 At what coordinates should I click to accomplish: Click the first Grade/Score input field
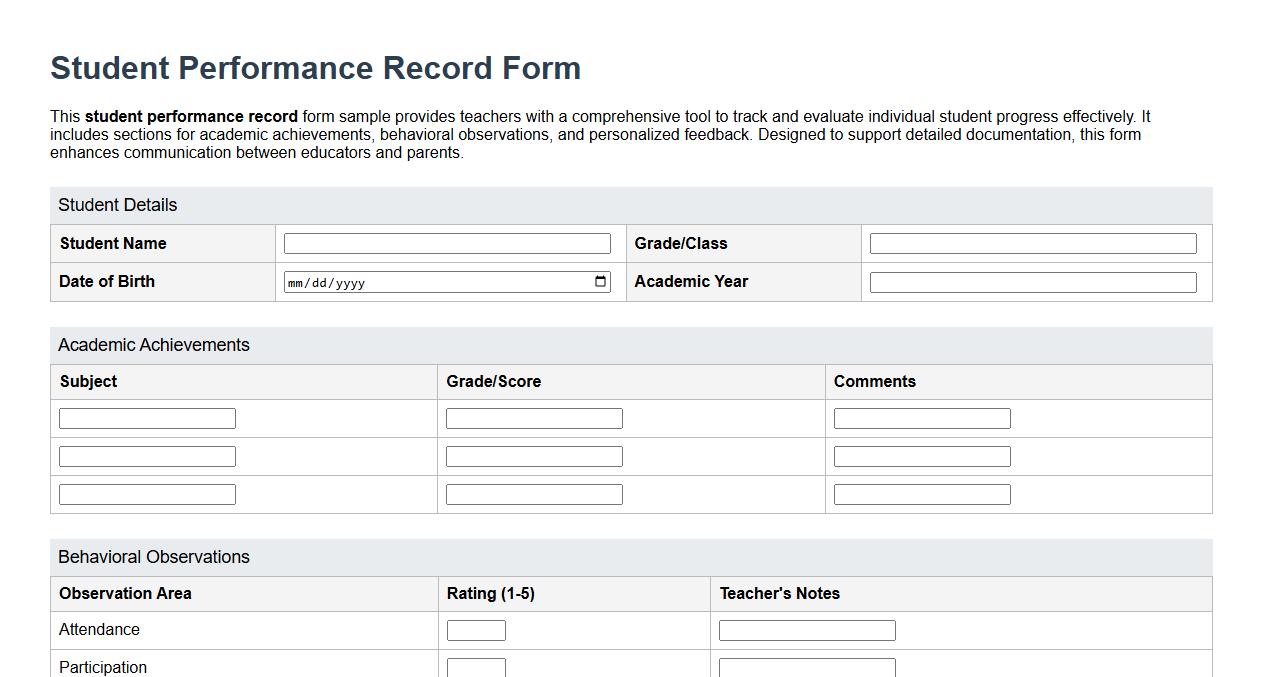pyautogui.click(x=534, y=417)
